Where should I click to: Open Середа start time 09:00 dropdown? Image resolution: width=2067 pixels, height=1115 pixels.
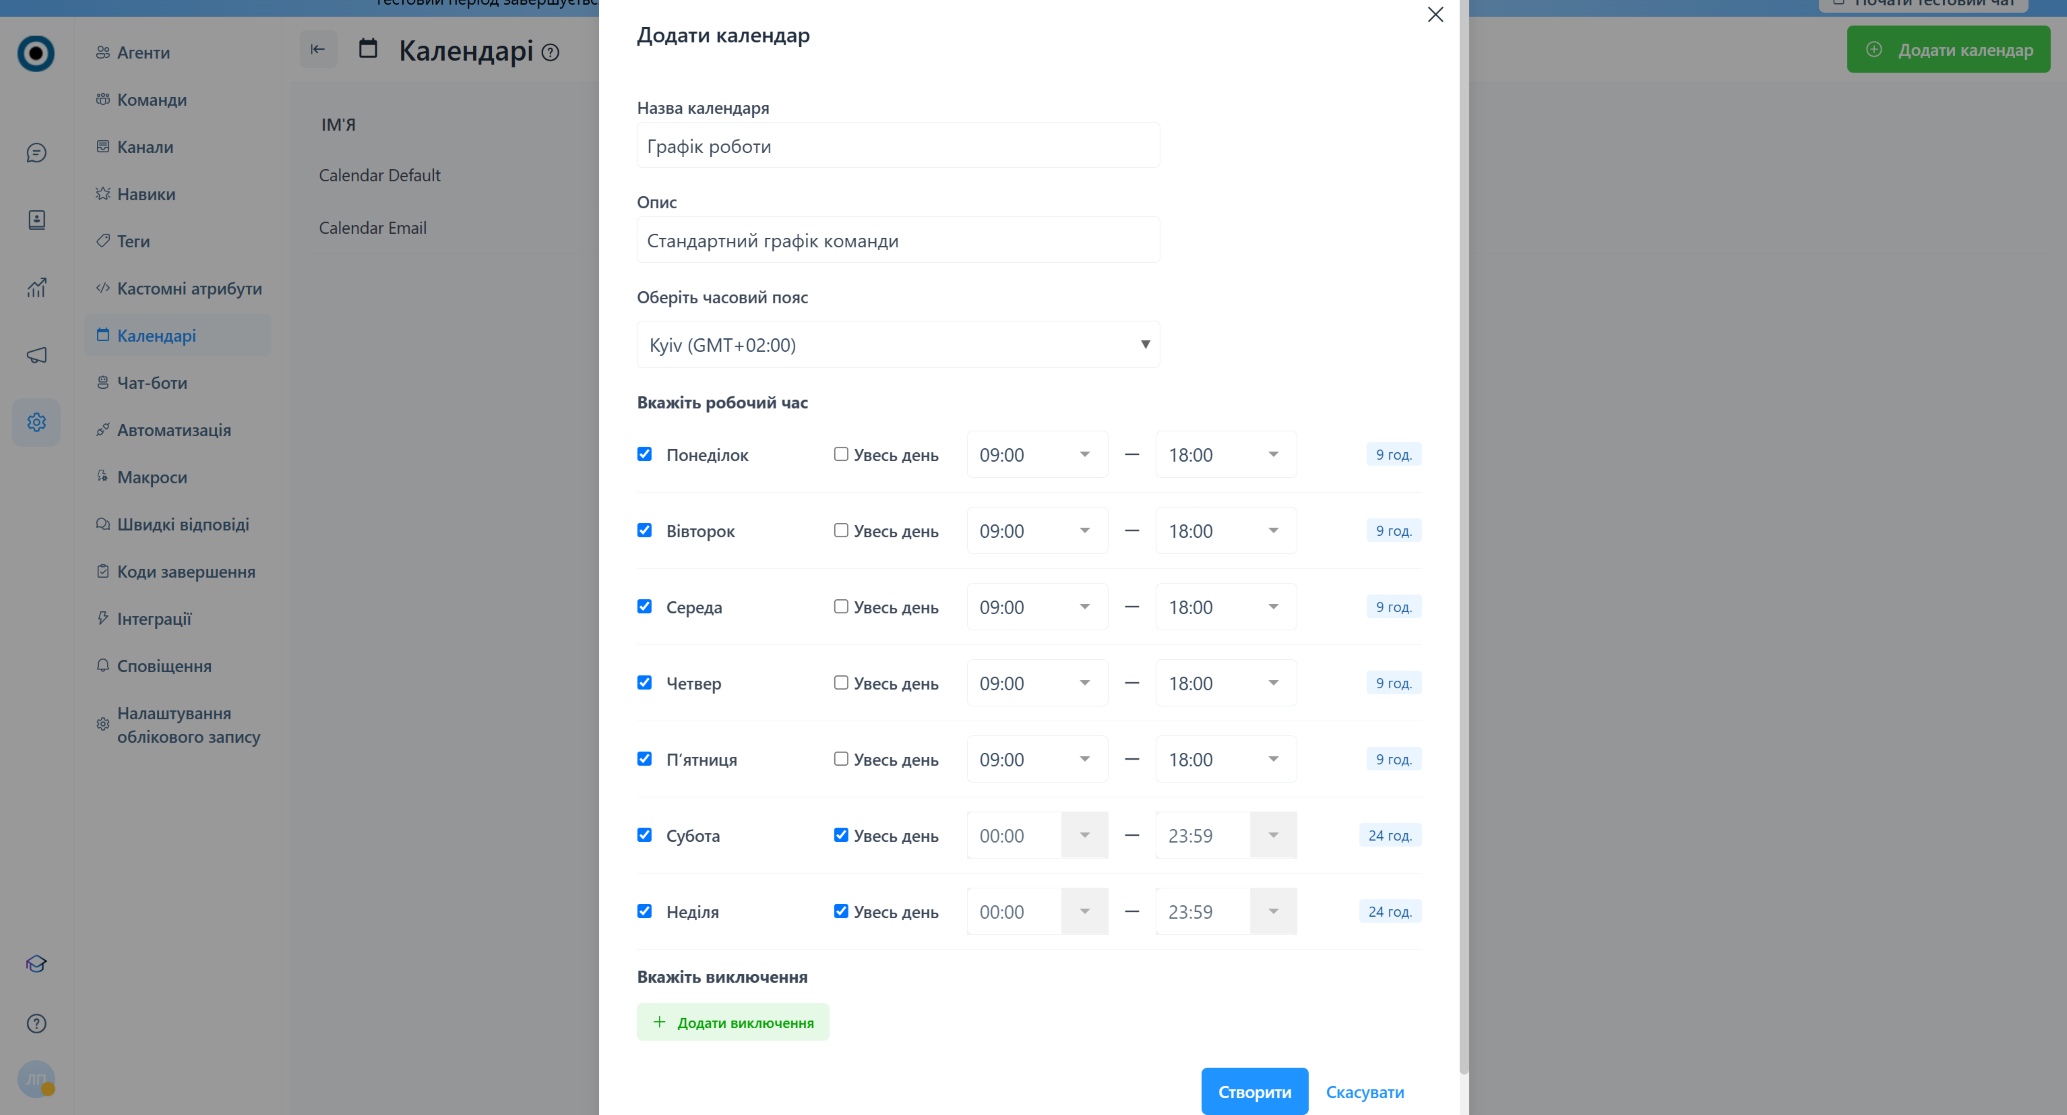(1037, 607)
